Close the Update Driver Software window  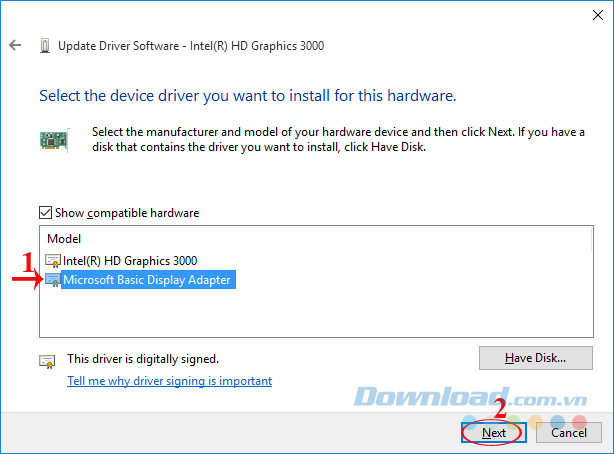click(x=598, y=15)
